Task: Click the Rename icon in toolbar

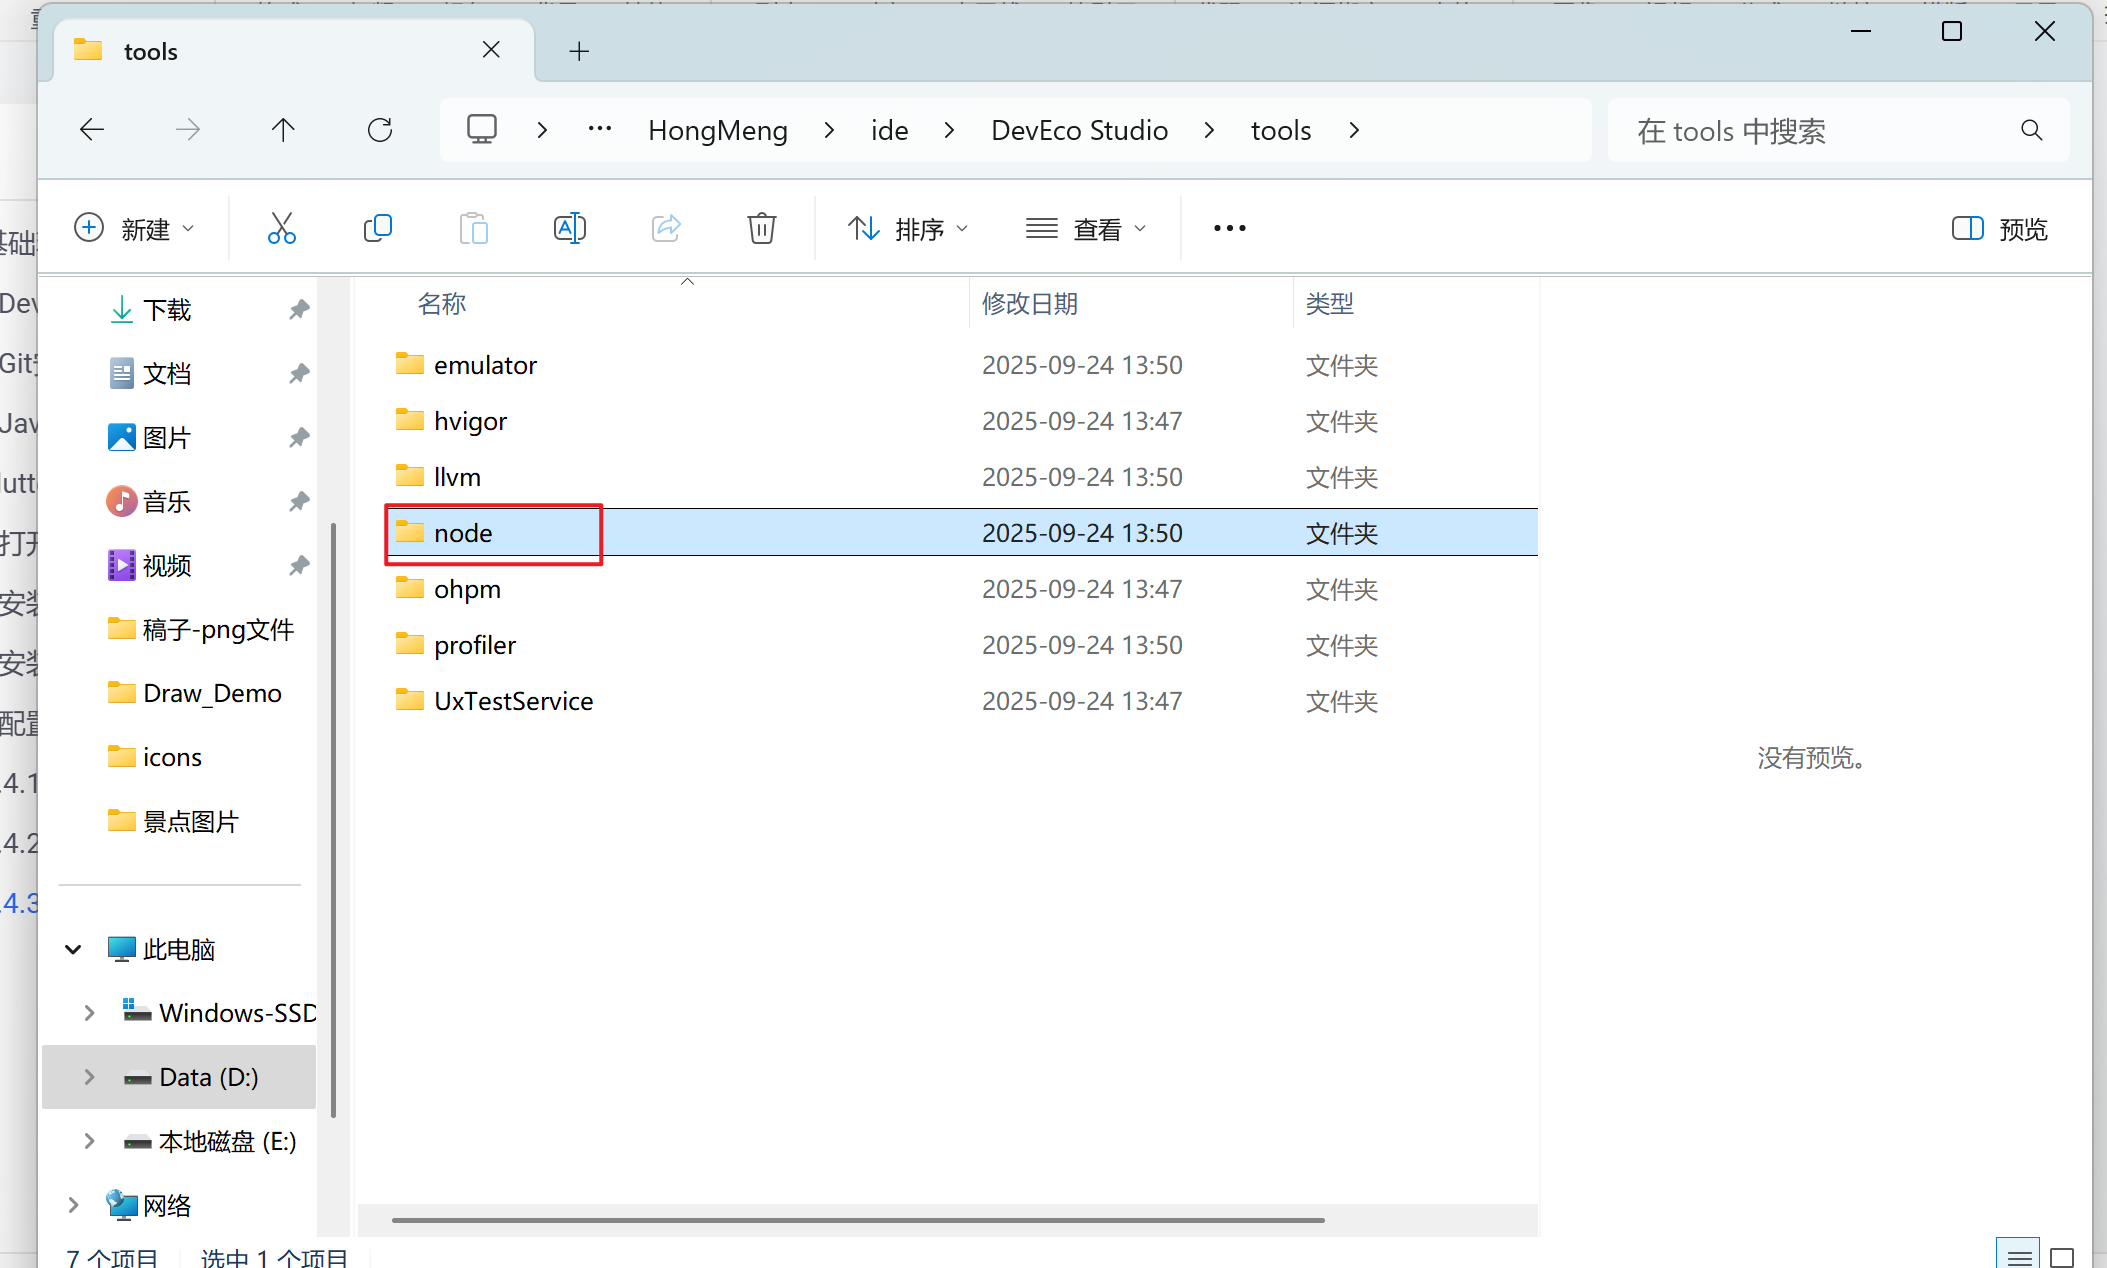Action: (569, 229)
